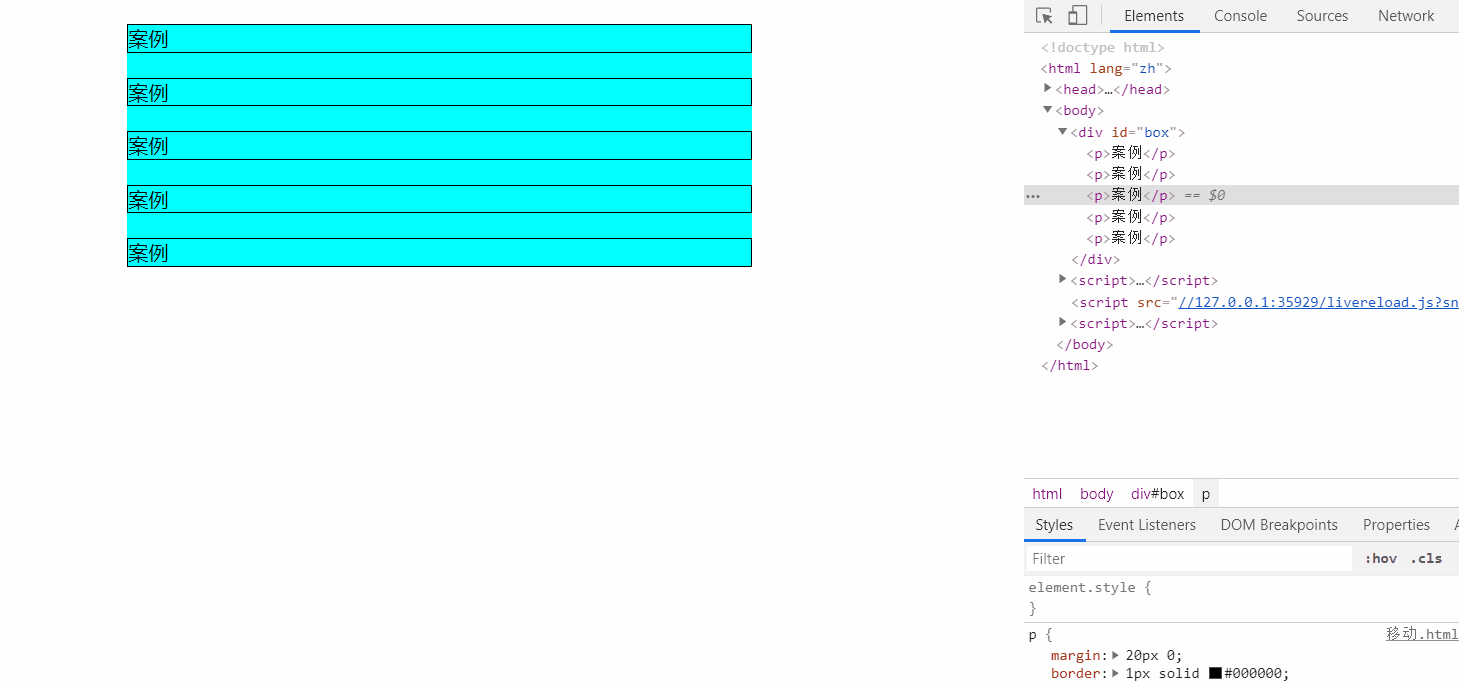Open the DOM Breakpoints pane tab

click(1278, 525)
